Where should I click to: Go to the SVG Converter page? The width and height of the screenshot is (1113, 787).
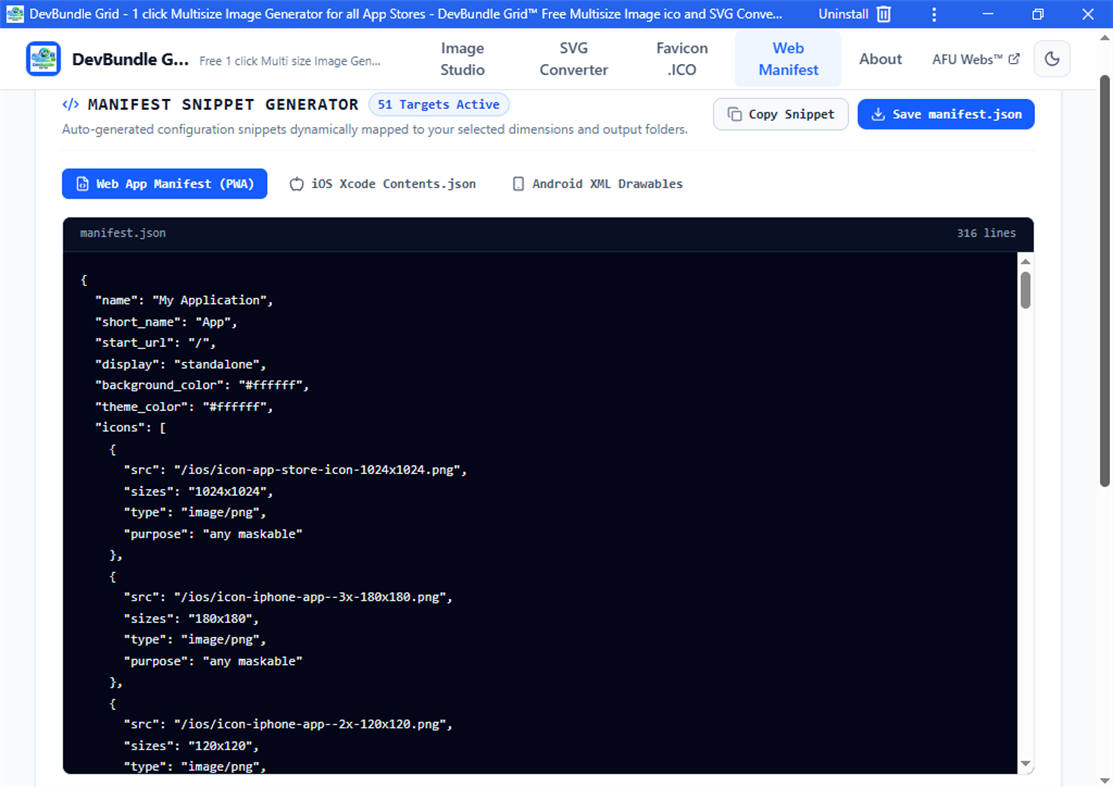tap(574, 59)
